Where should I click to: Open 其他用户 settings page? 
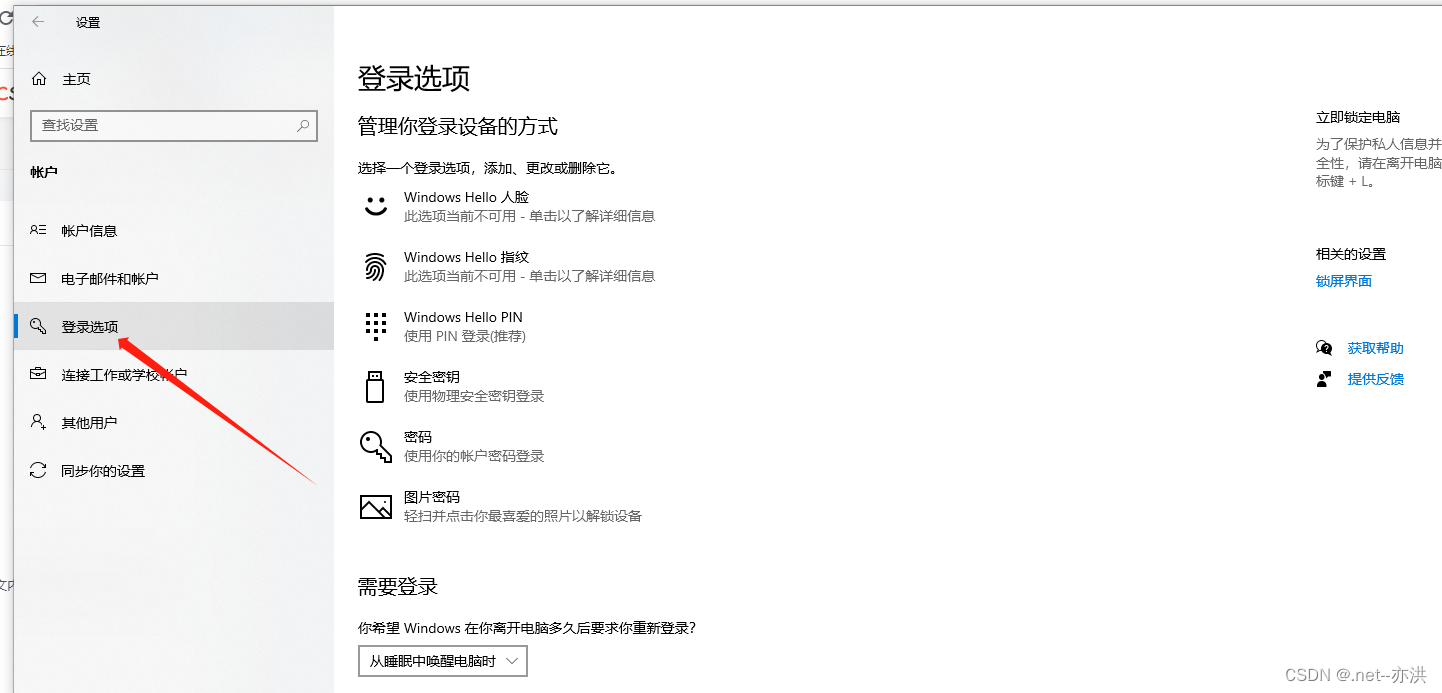tap(89, 422)
